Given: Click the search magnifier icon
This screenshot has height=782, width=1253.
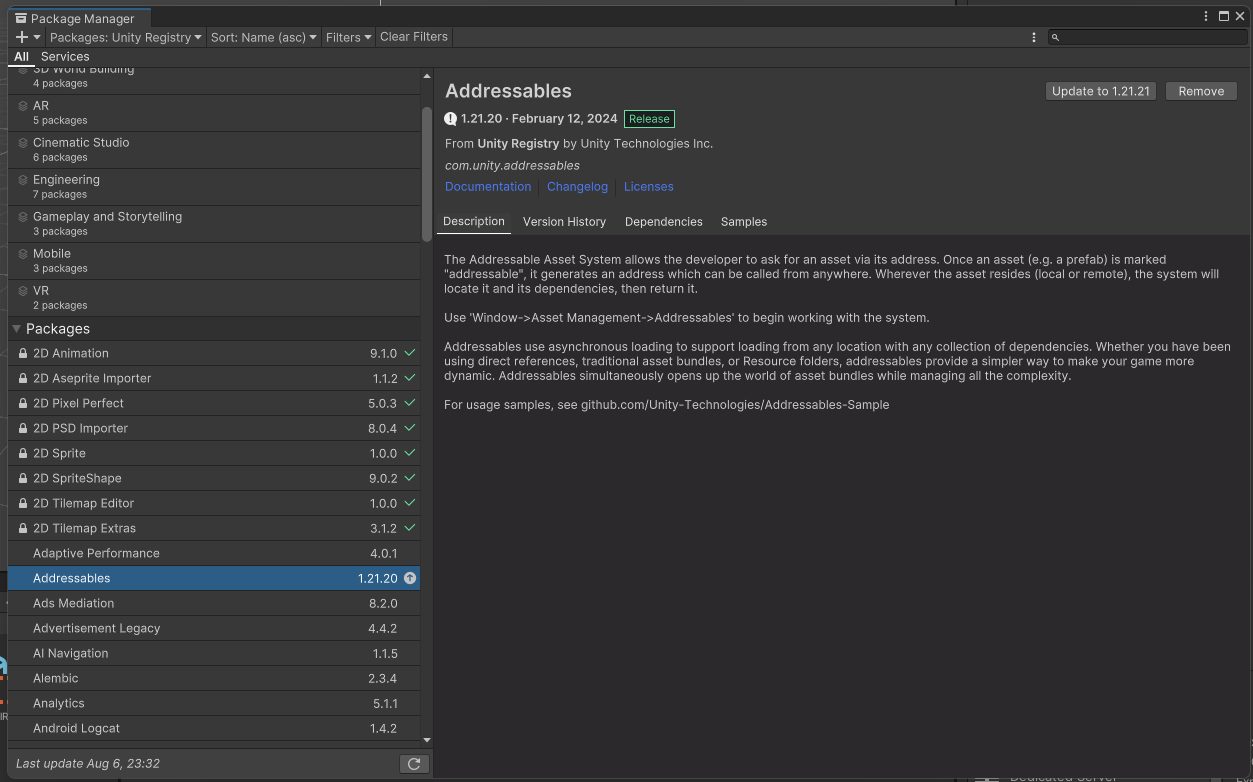Looking at the screenshot, I should click(x=1055, y=37).
